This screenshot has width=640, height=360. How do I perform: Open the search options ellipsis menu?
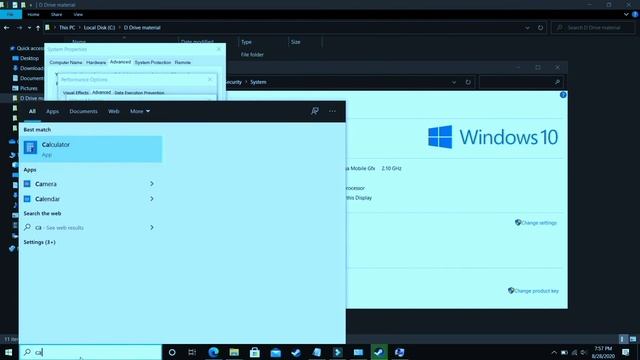click(x=332, y=111)
